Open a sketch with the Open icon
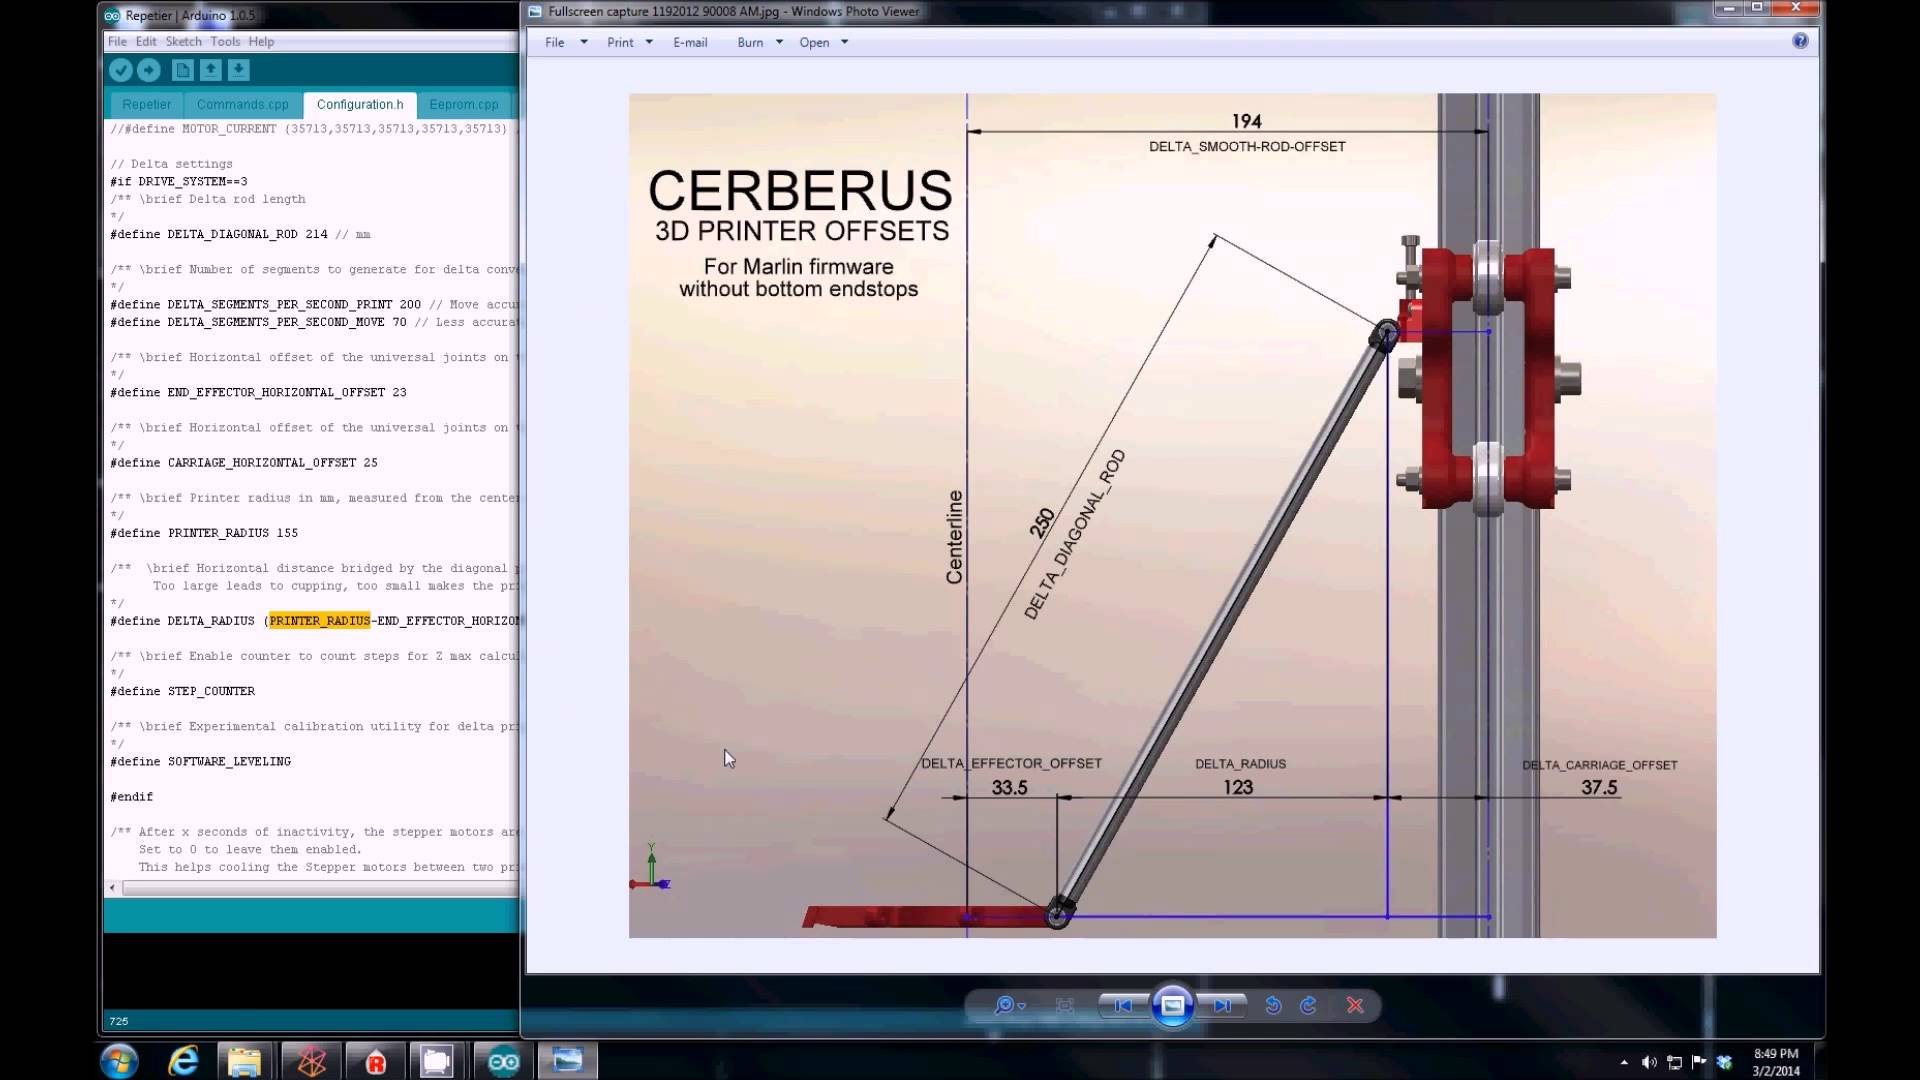This screenshot has width=1920, height=1080. 210,70
